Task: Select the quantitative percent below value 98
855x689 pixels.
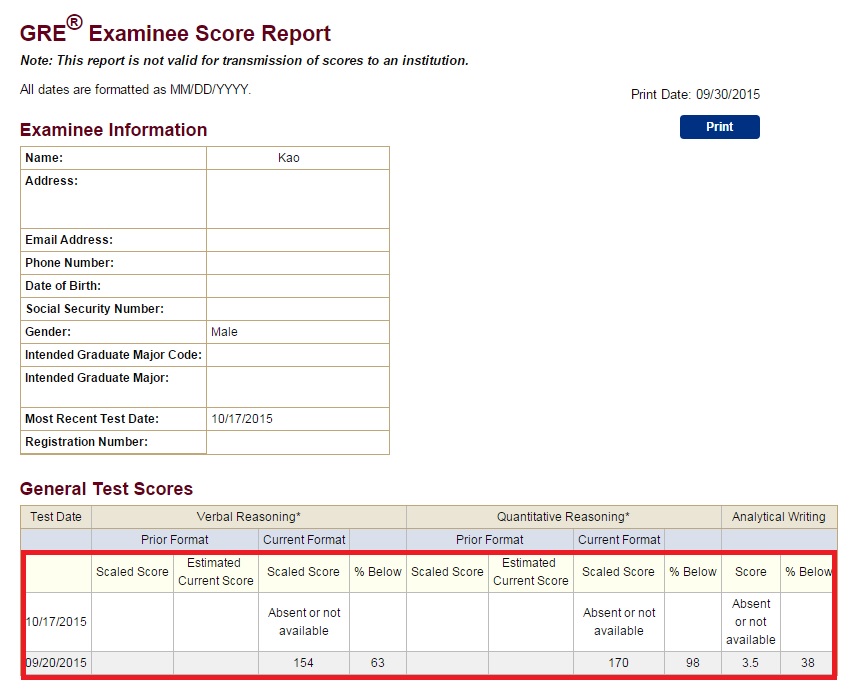Action: point(693,663)
